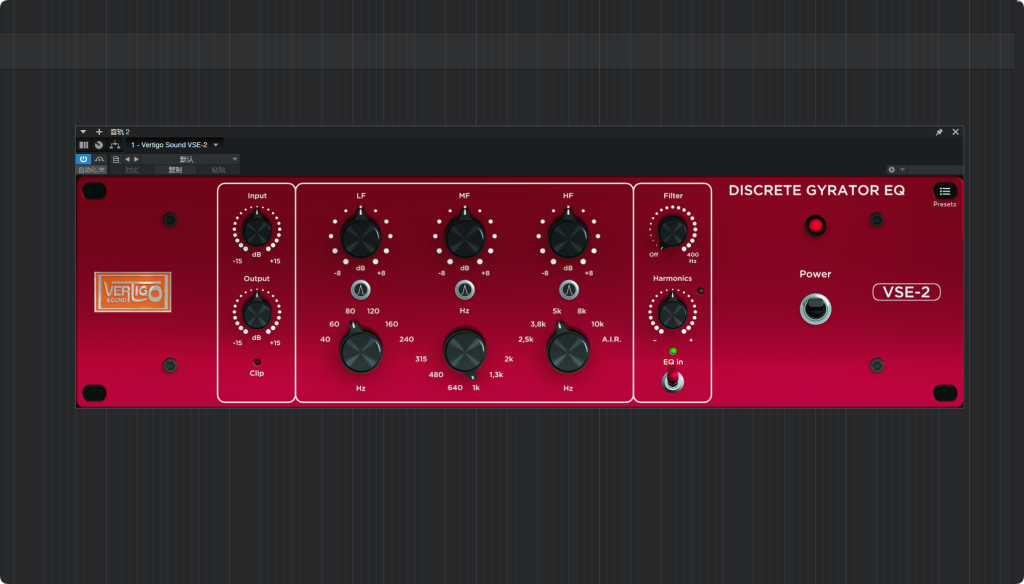Image resolution: width=1024 pixels, height=584 pixels.
Task: Click the 自动化:关 automation button
Action: 91,170
